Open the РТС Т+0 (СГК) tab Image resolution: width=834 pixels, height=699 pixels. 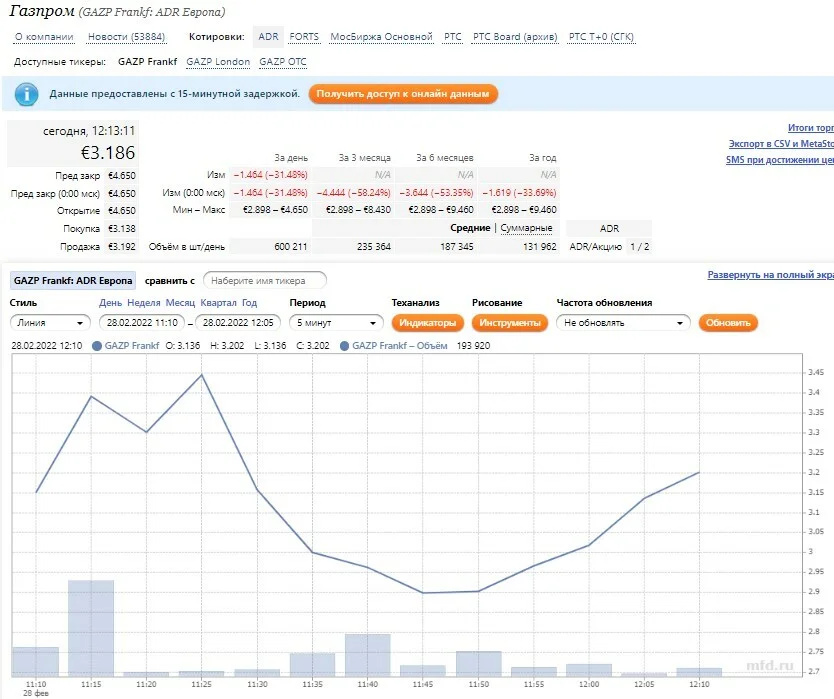(601, 37)
